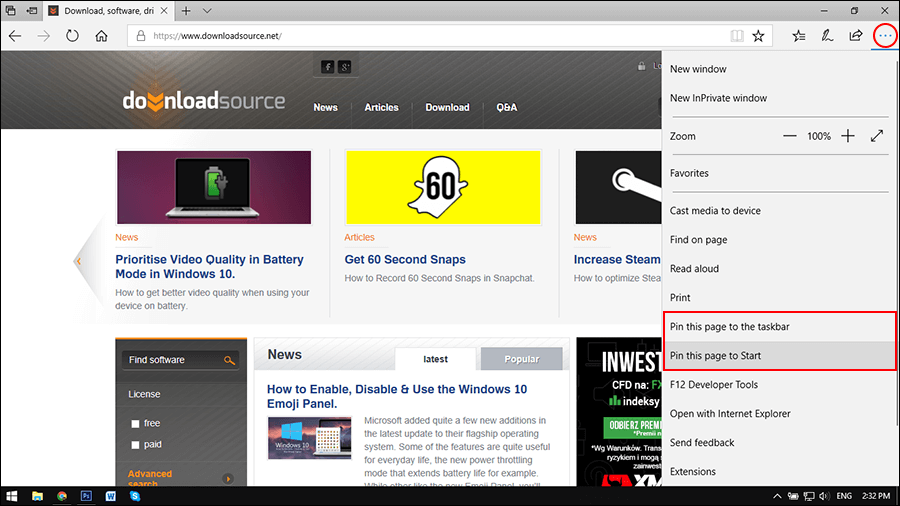Click the carousel previous arrow
Screen dimensions: 900x506
click(79, 261)
